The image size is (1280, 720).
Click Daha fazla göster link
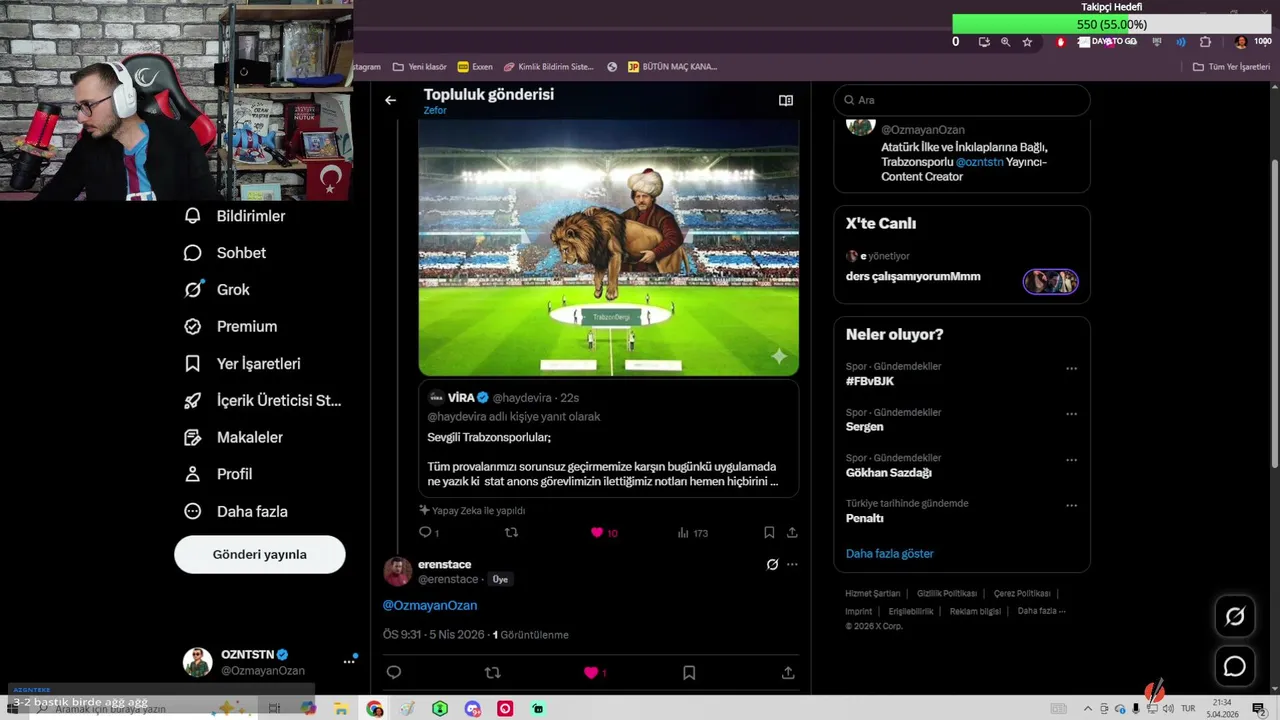(890, 553)
